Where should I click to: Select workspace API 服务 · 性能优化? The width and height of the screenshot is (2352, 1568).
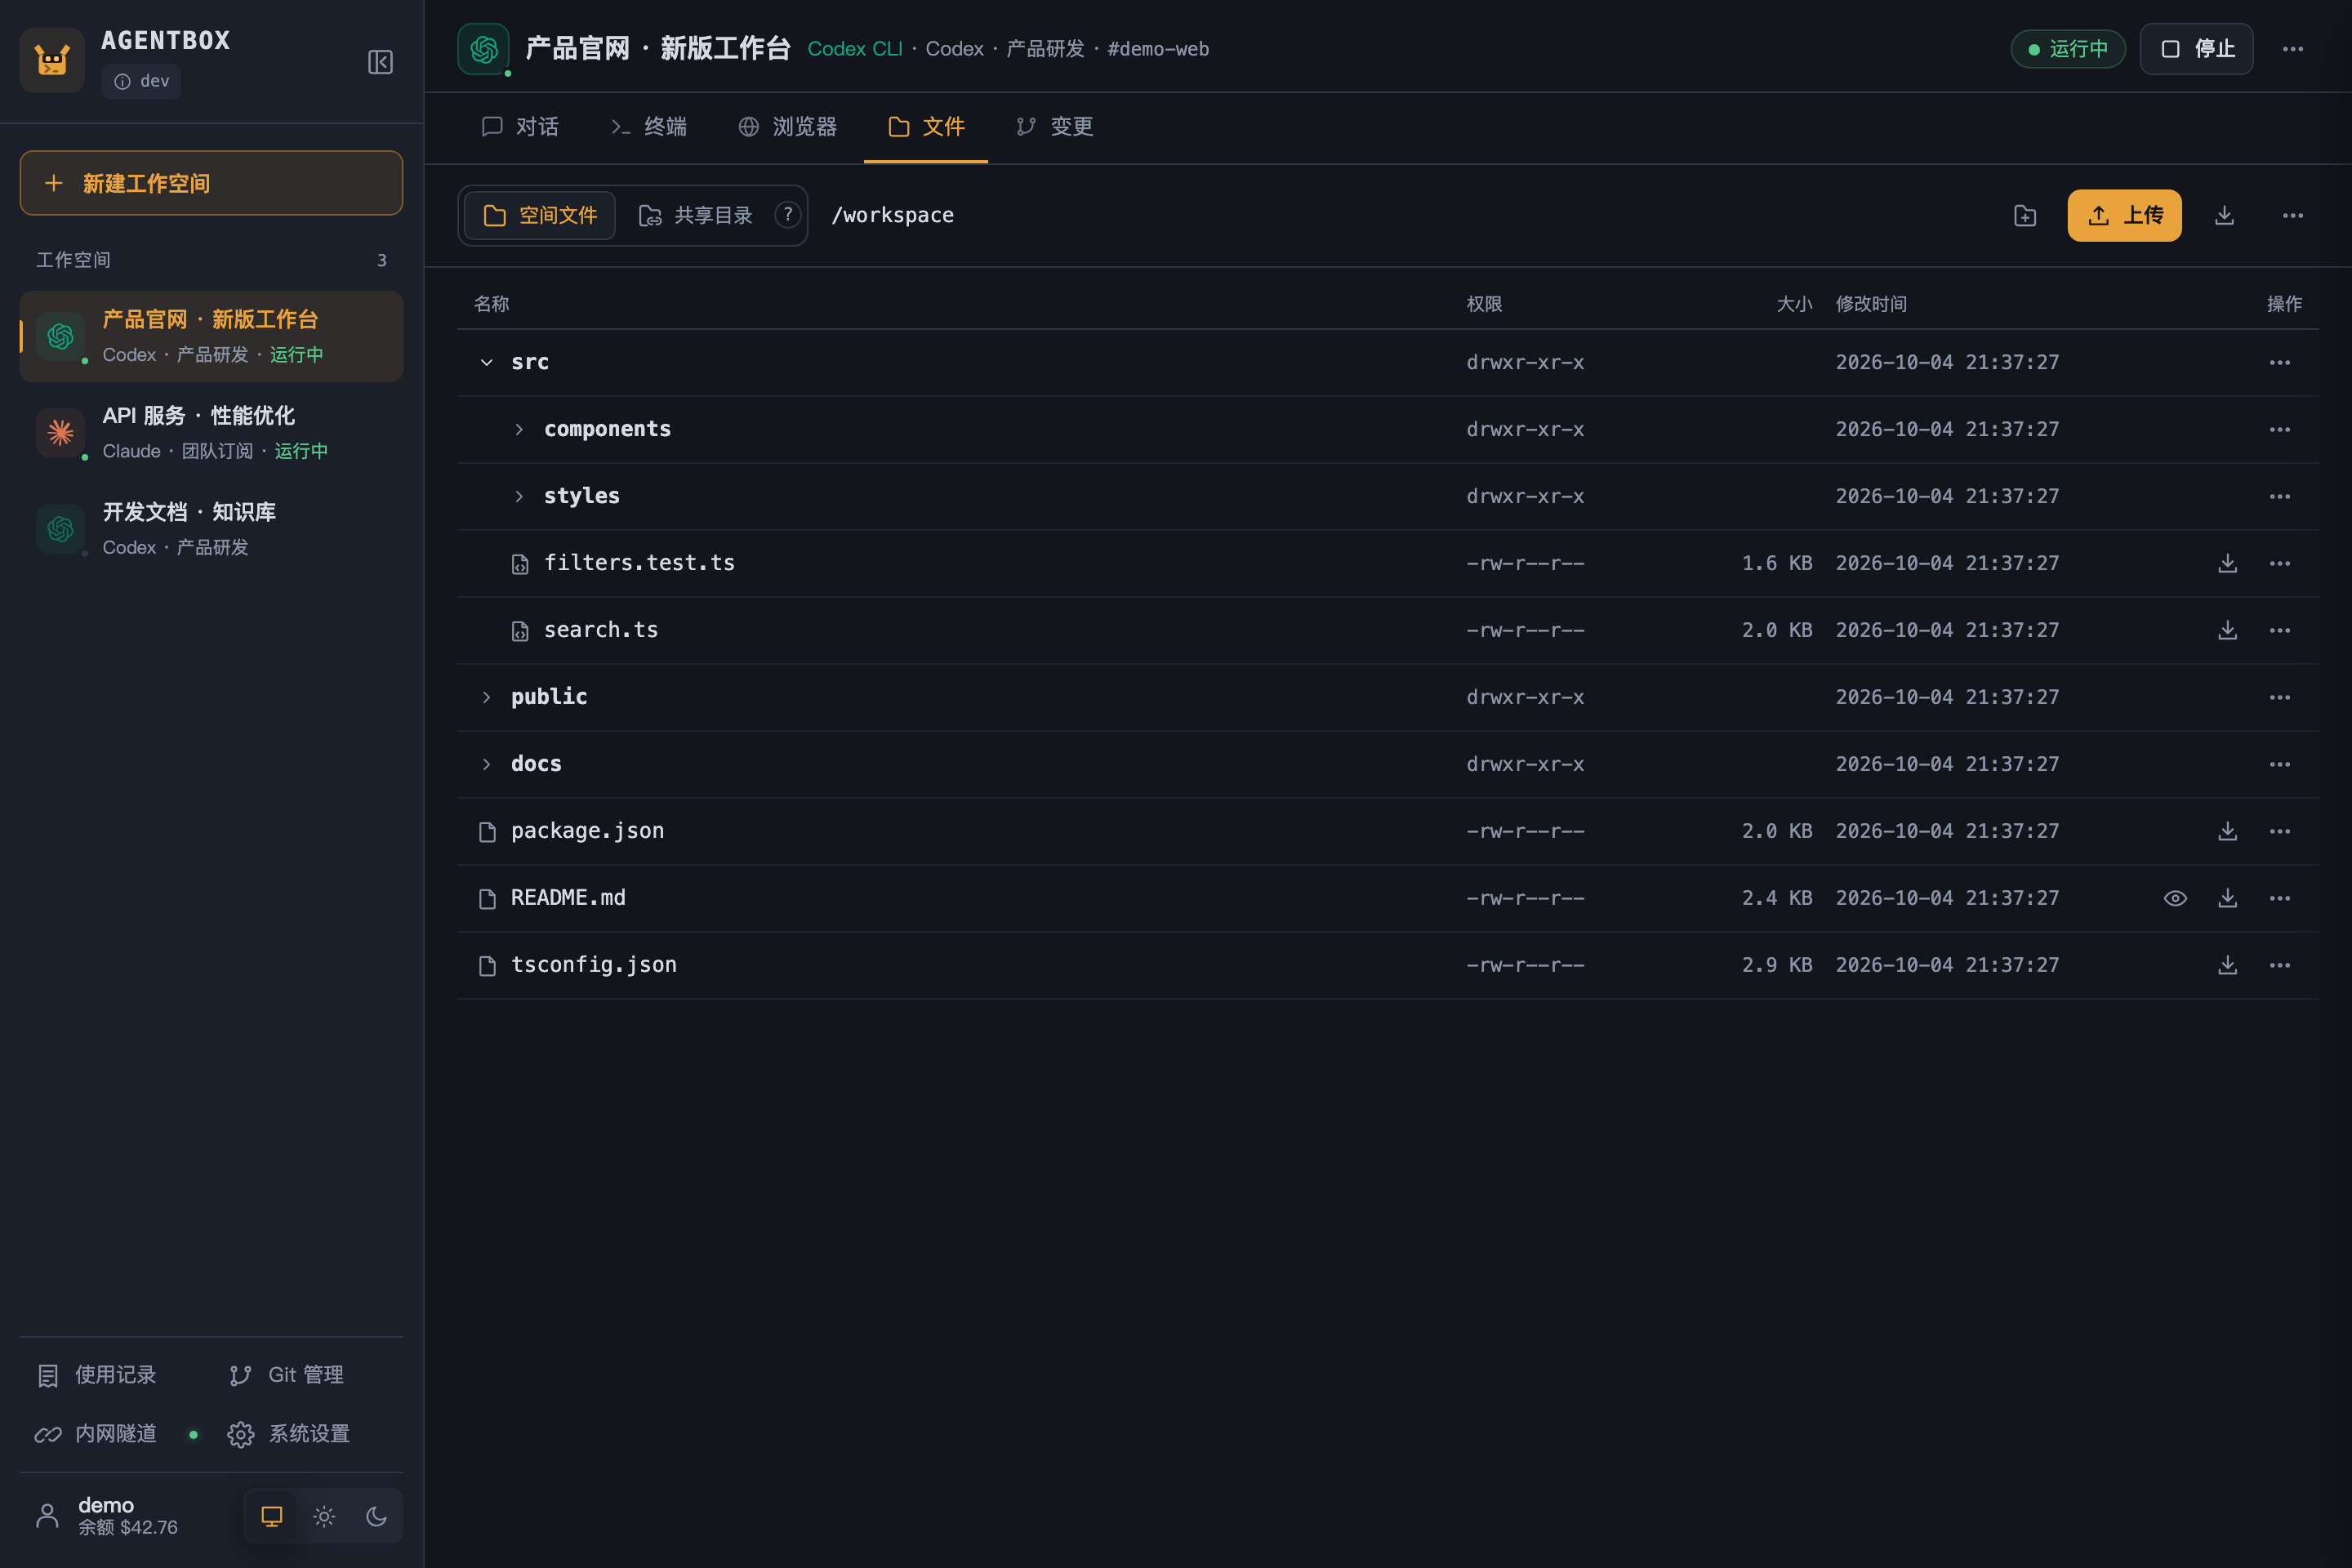[211, 432]
